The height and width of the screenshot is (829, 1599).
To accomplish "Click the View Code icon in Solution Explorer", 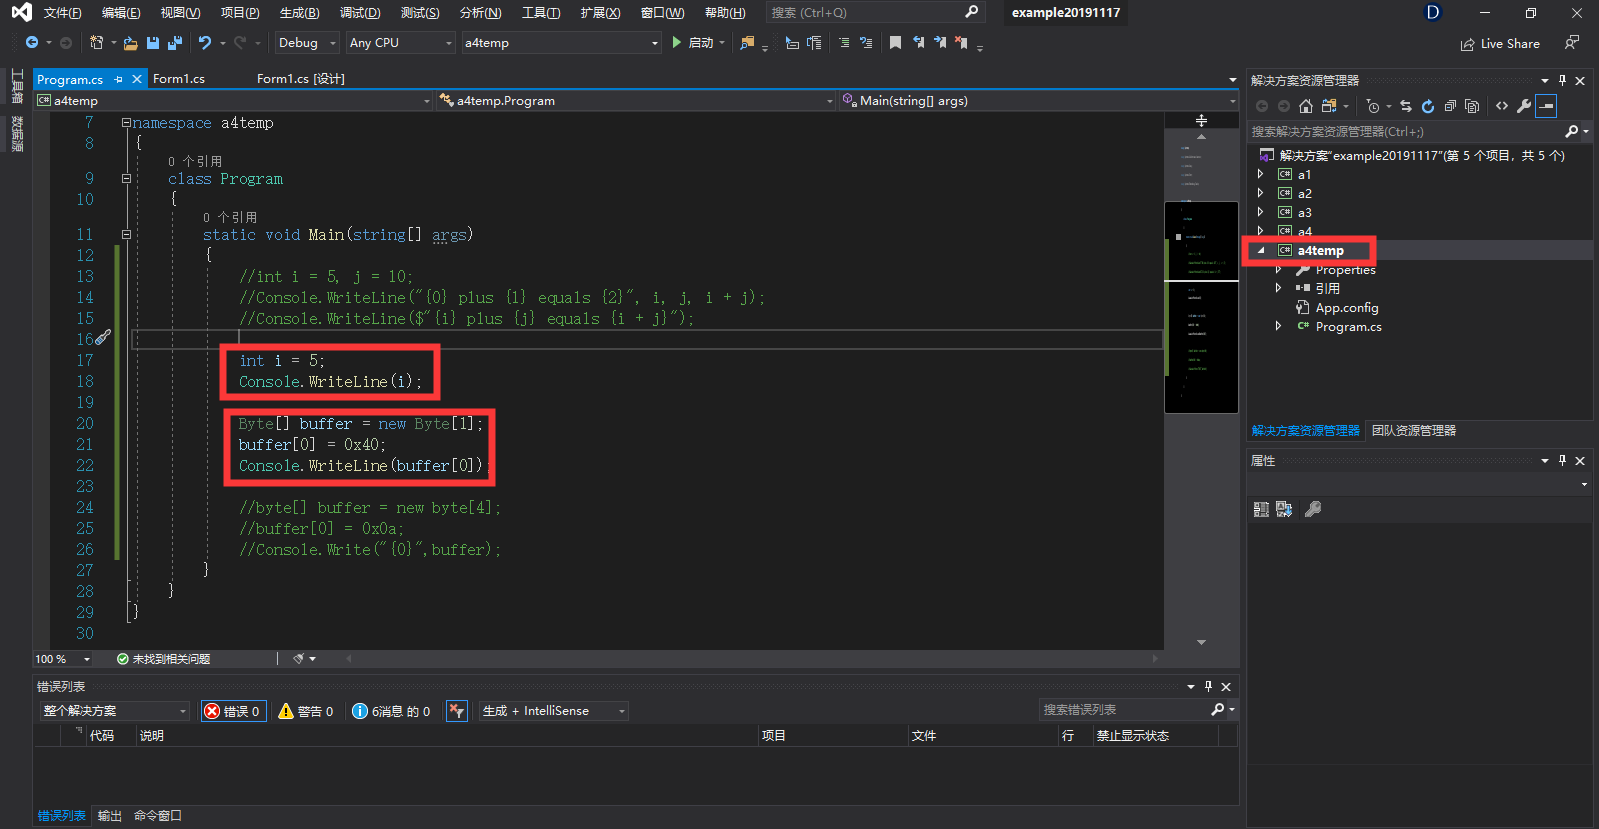I will click(x=1502, y=106).
